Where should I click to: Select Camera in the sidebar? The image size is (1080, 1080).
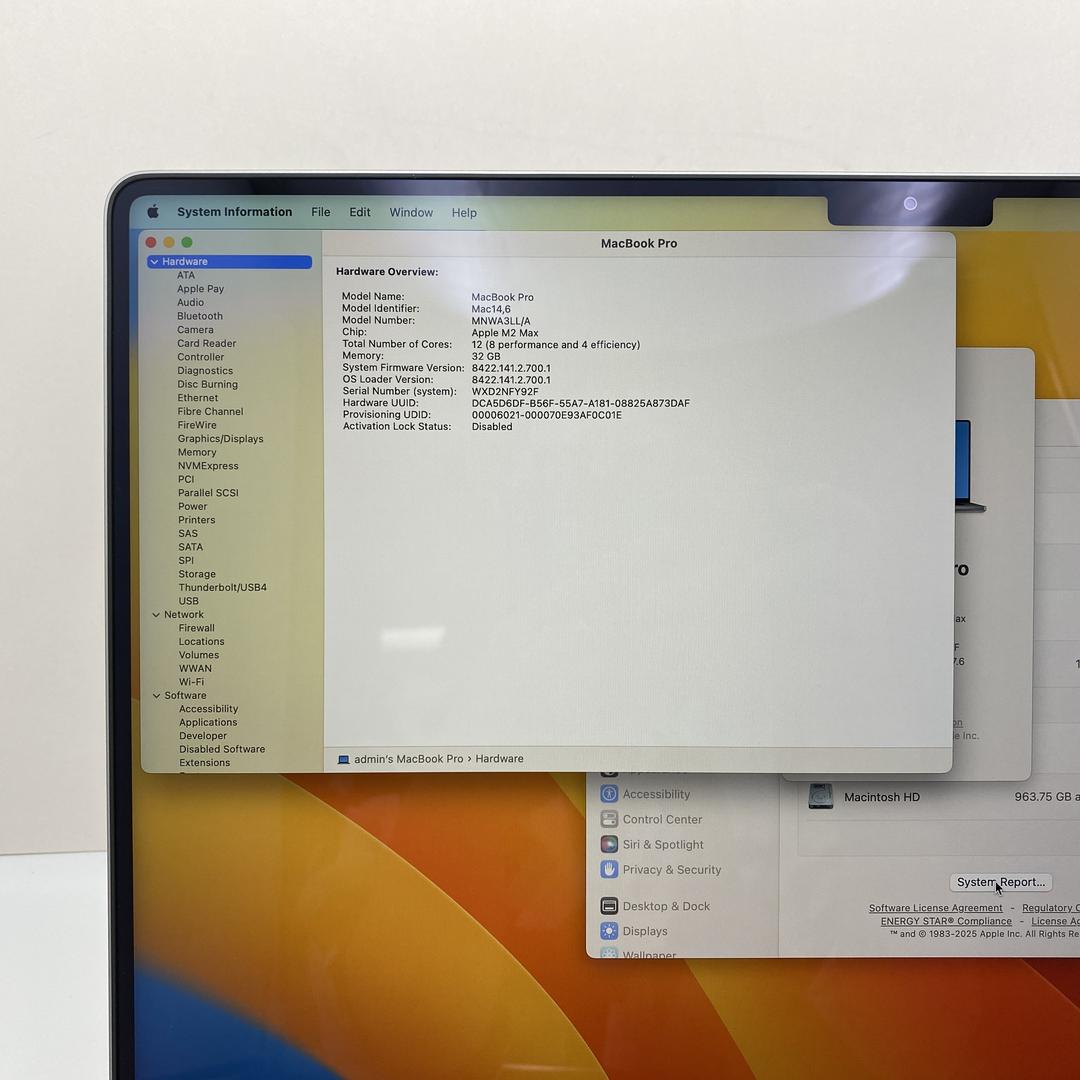(196, 330)
